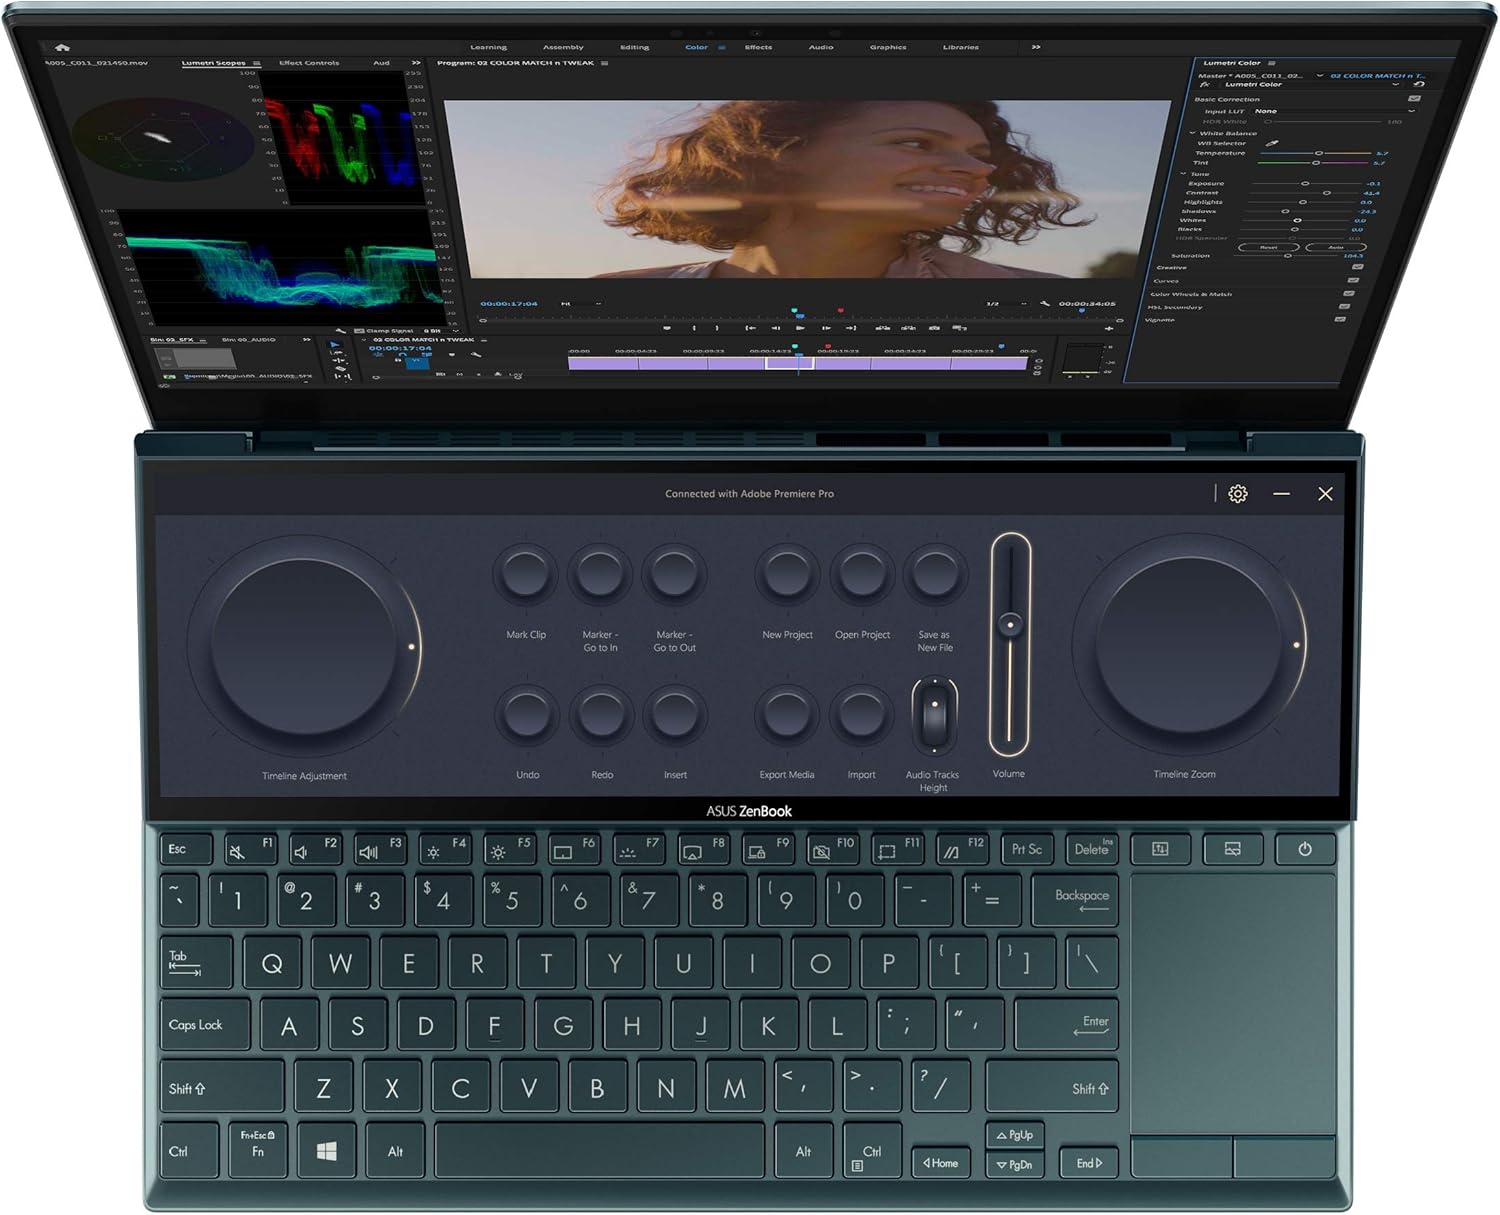Switch to the Editing workspace tab
1500x1215 pixels.
(x=634, y=46)
